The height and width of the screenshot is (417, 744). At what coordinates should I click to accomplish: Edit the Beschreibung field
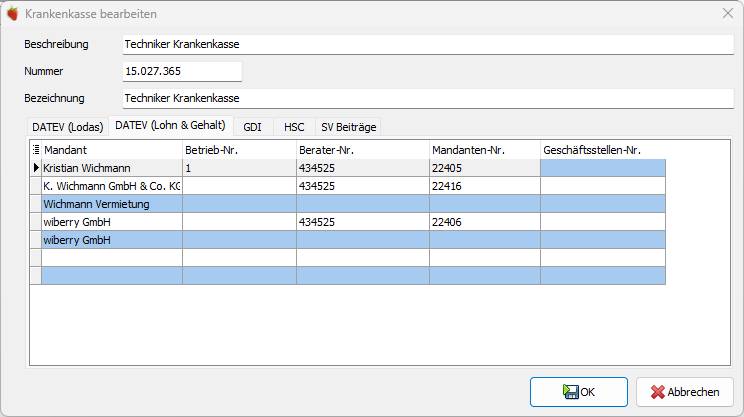(x=428, y=44)
